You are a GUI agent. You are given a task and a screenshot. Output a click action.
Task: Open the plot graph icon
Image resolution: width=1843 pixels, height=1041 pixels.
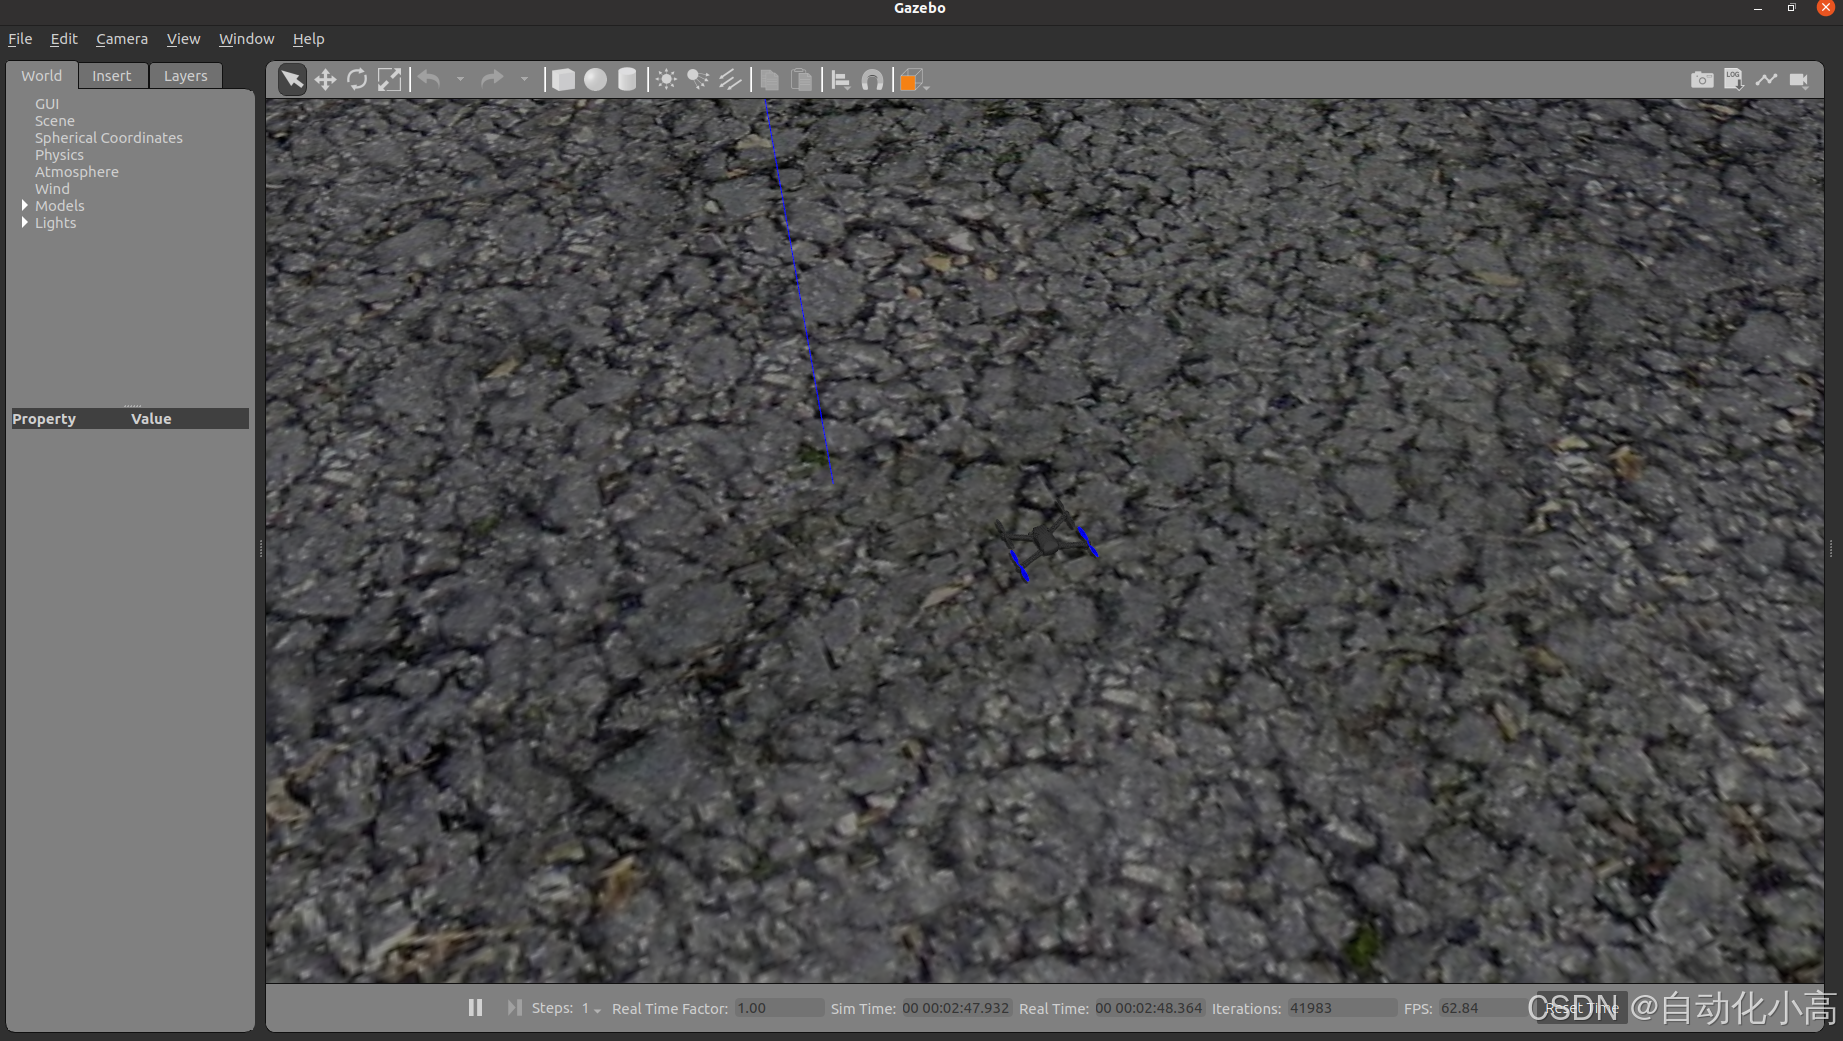point(1766,80)
